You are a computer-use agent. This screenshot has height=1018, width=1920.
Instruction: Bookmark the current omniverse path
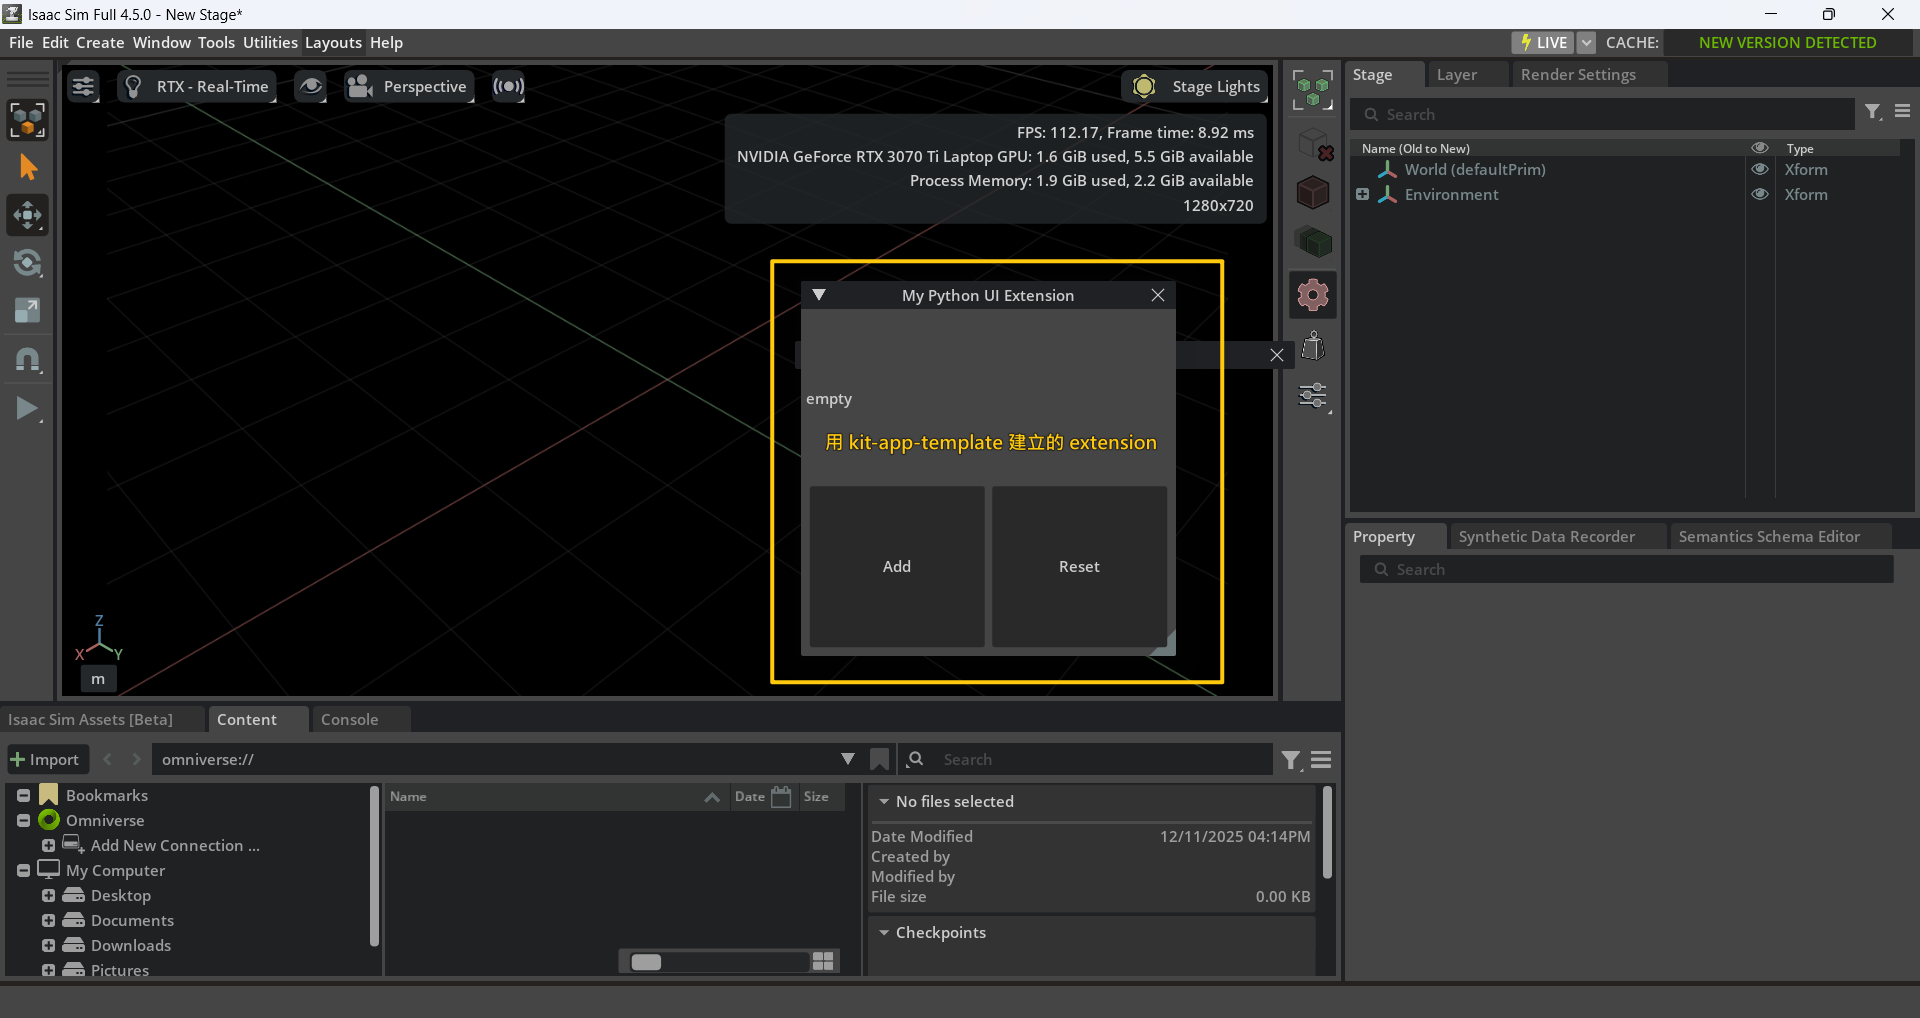tap(879, 760)
